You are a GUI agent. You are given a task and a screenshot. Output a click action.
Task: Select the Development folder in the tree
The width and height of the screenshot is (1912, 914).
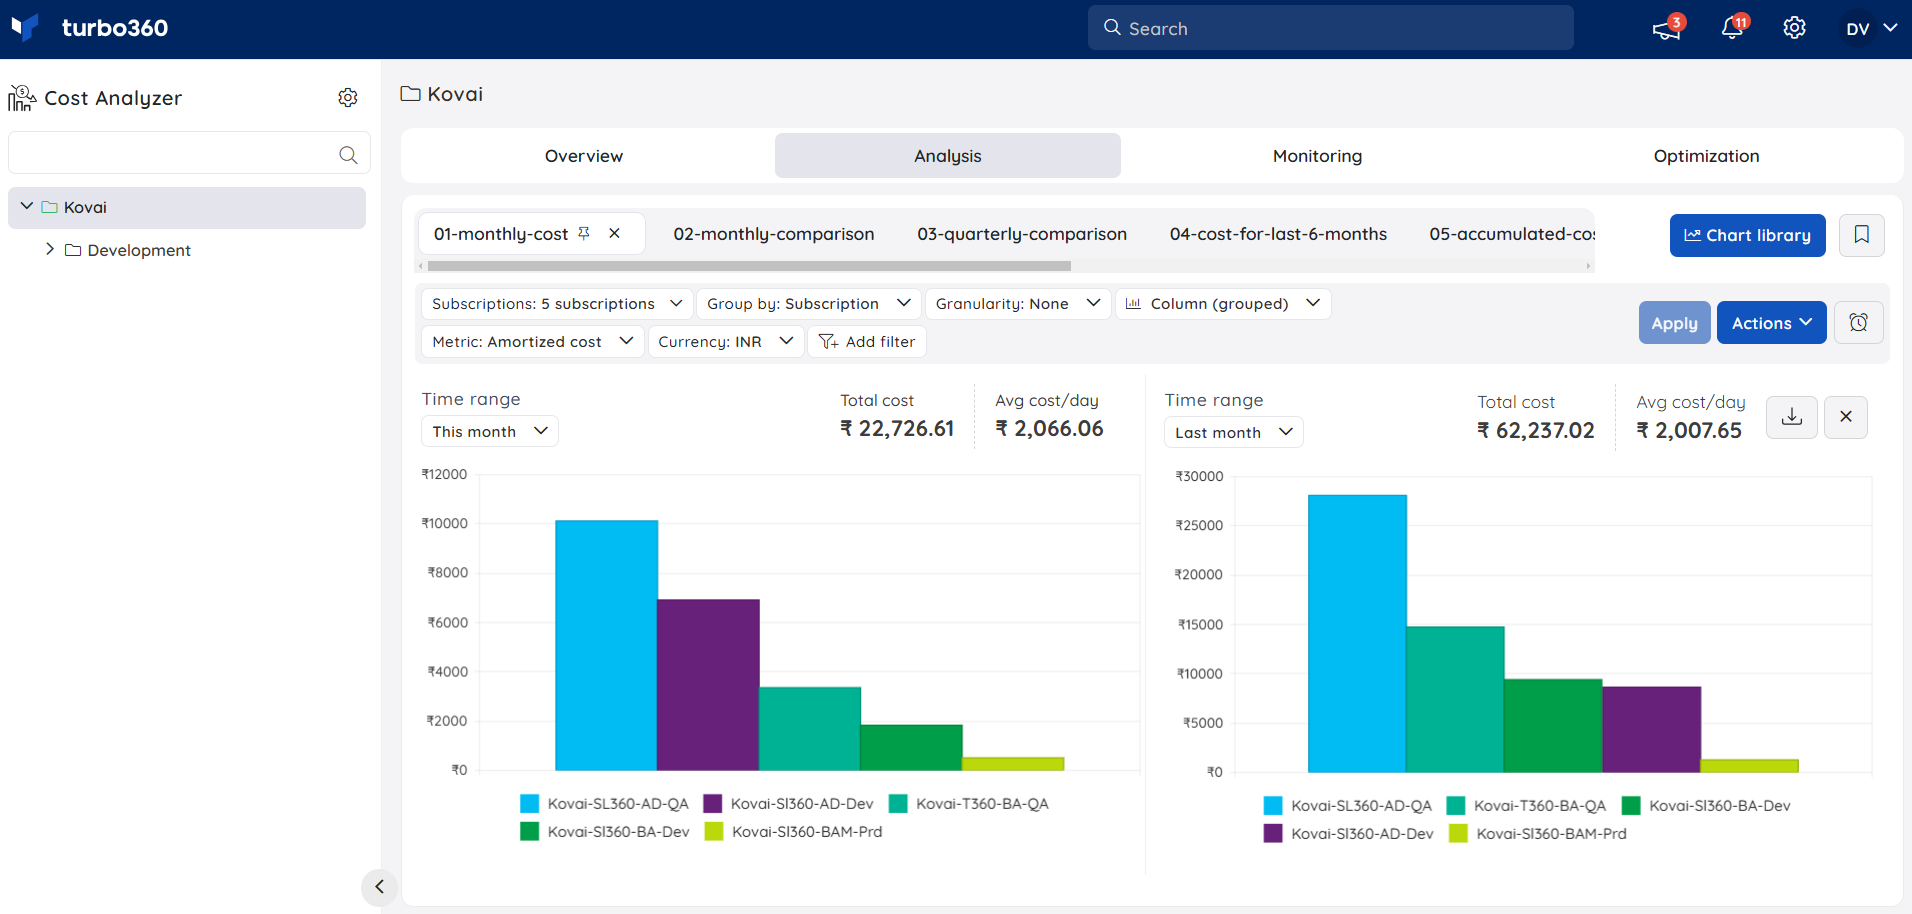[128, 250]
